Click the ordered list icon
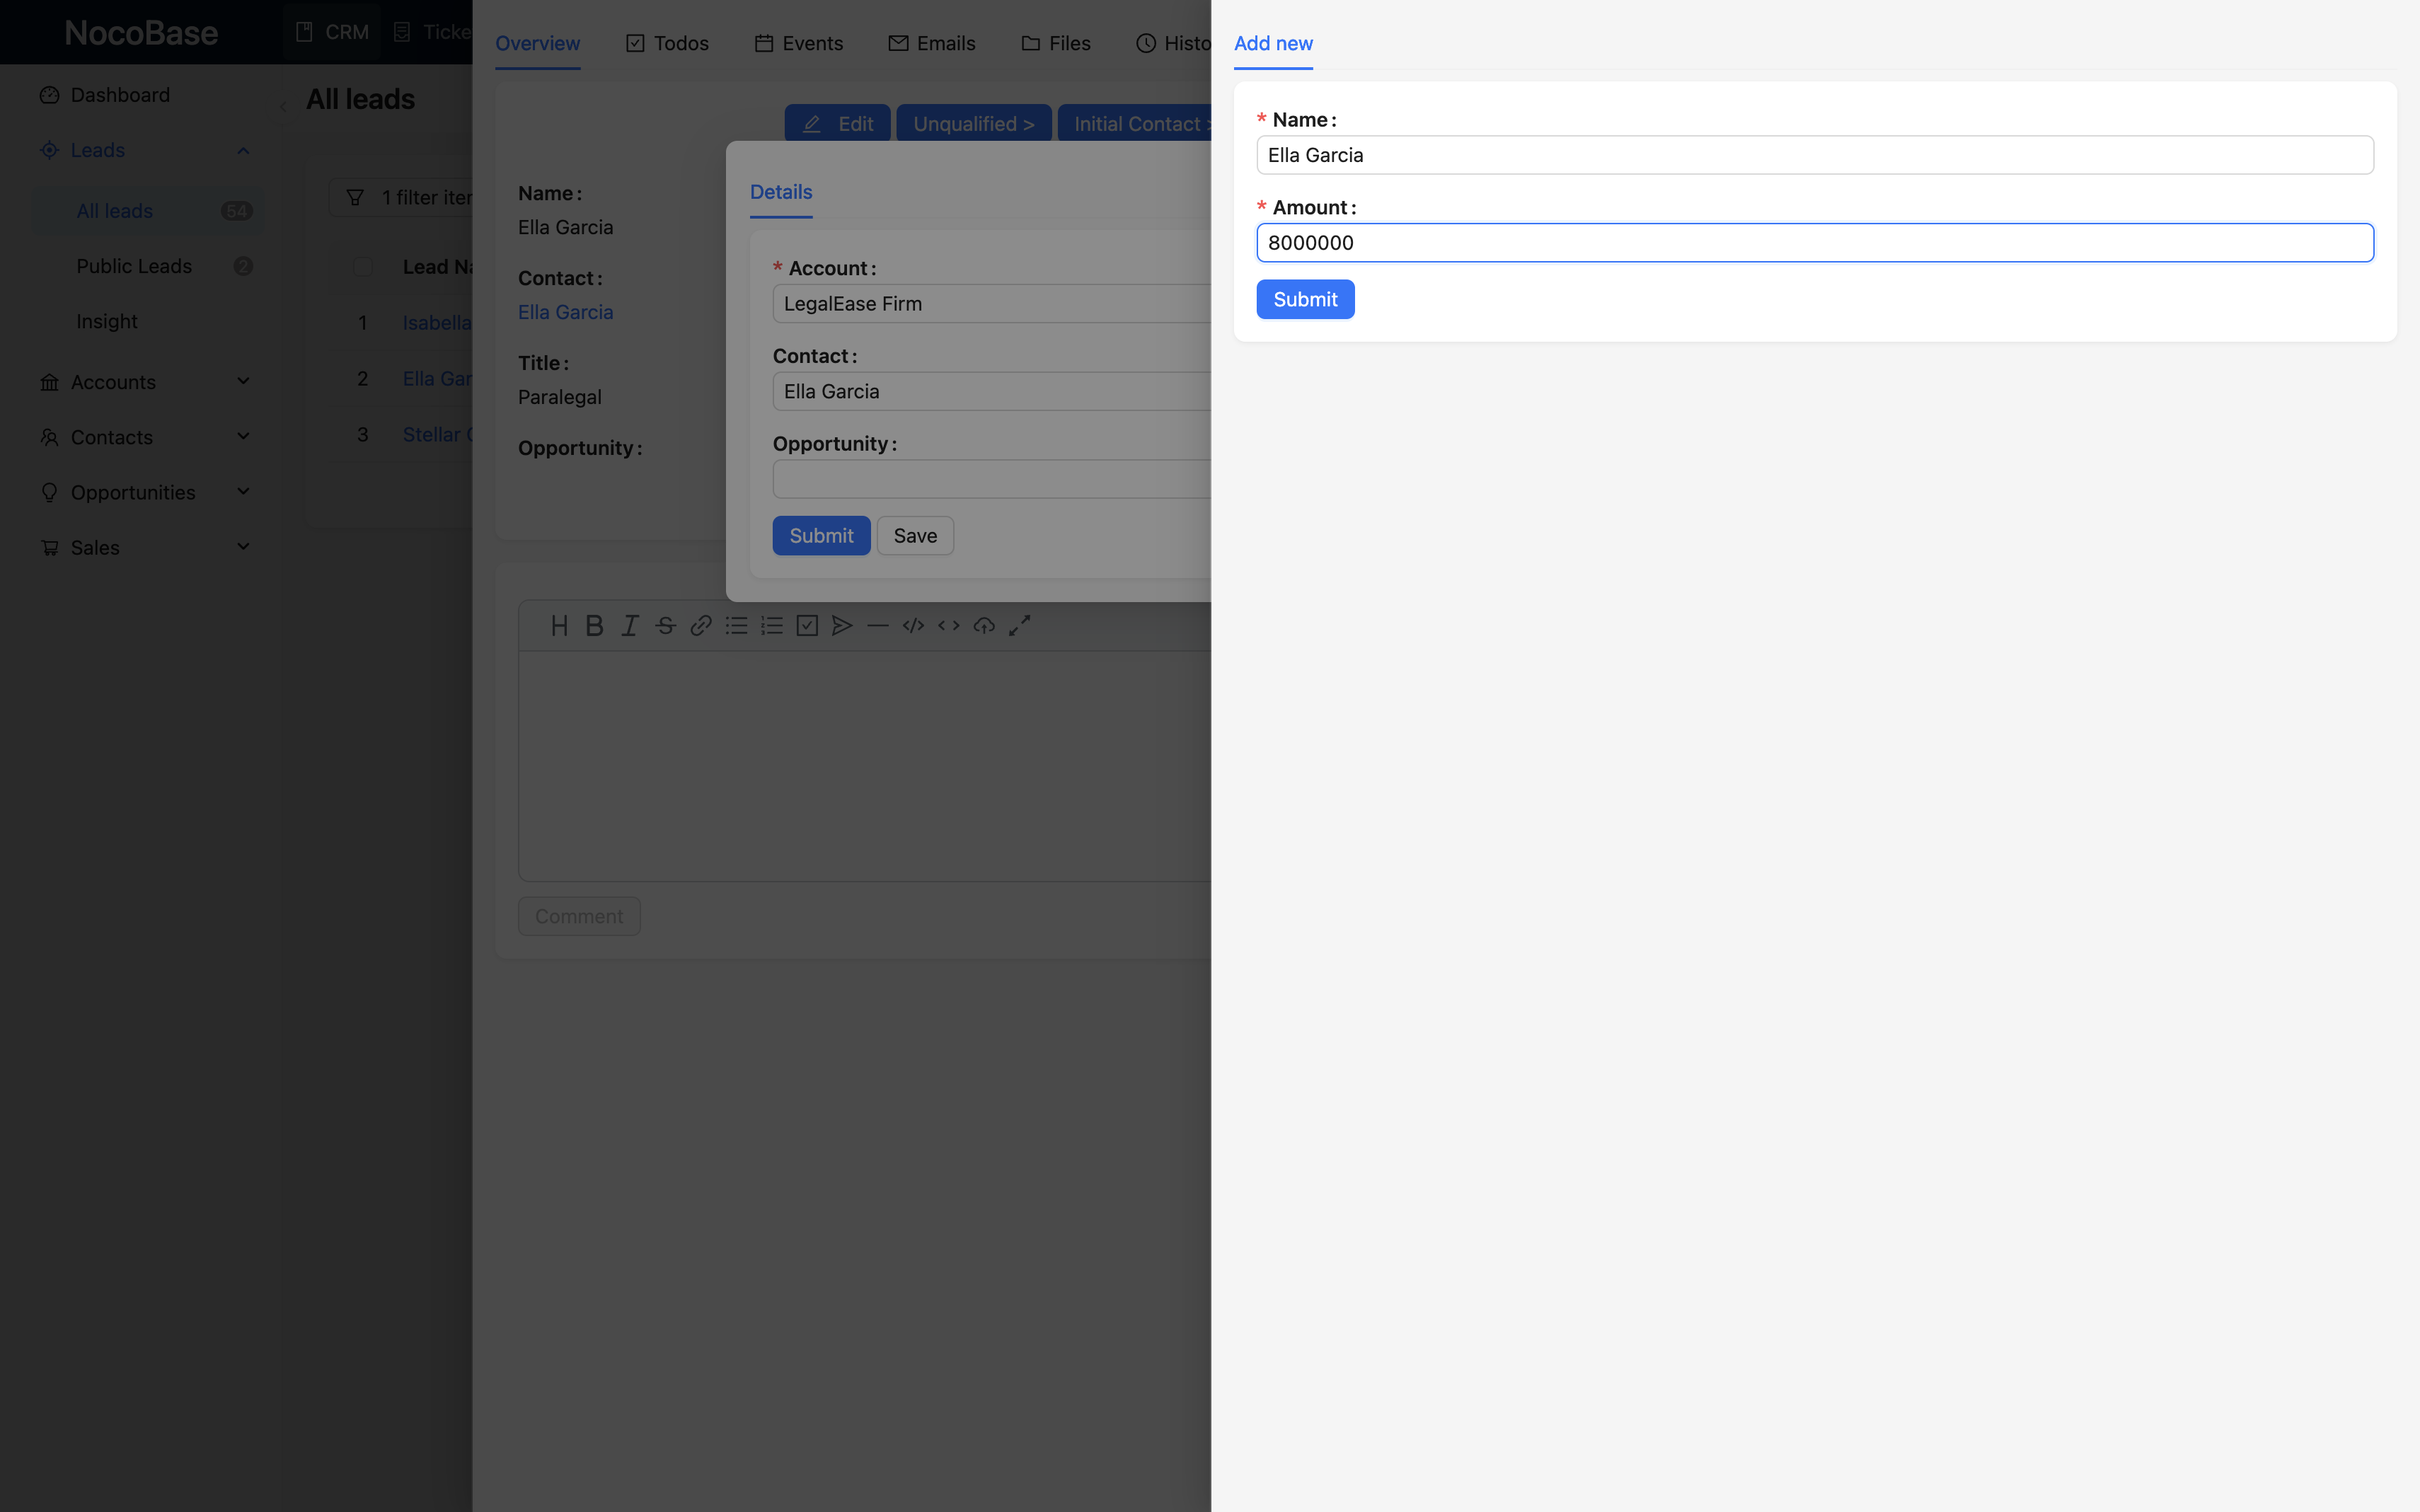Viewport: 2420px width, 1512px height. click(772, 626)
